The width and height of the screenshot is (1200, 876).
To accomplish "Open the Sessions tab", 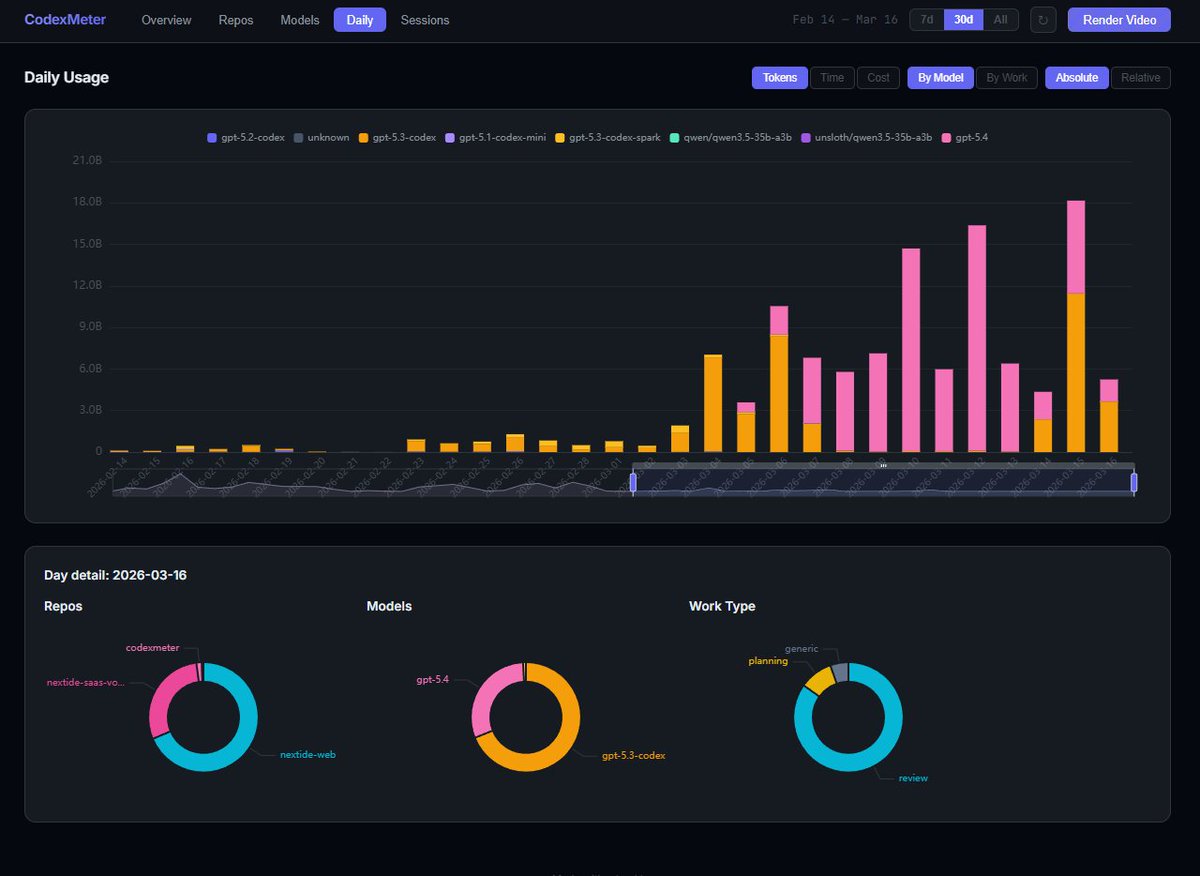I will pyautogui.click(x=425, y=20).
